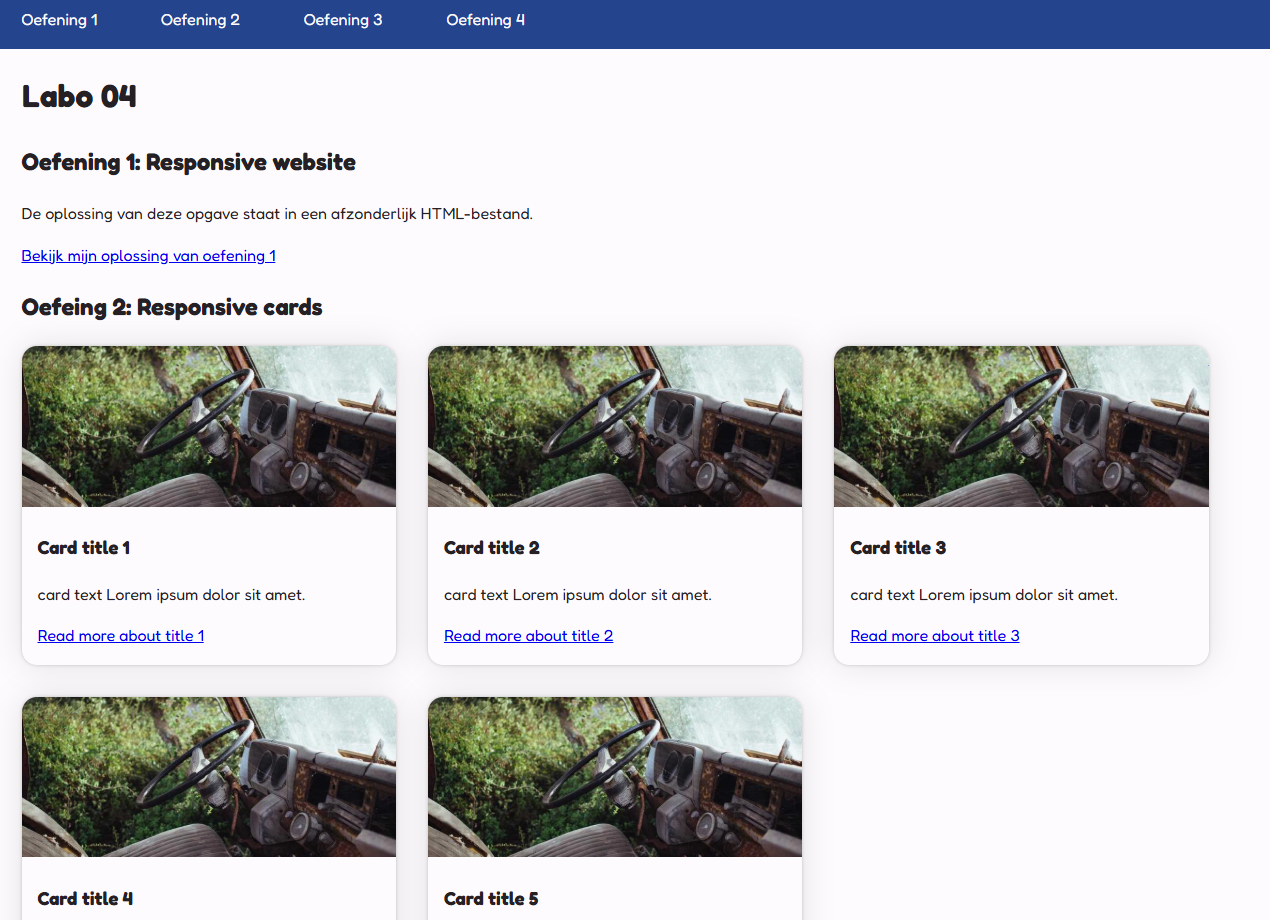Select the image on card 2

tap(615, 427)
